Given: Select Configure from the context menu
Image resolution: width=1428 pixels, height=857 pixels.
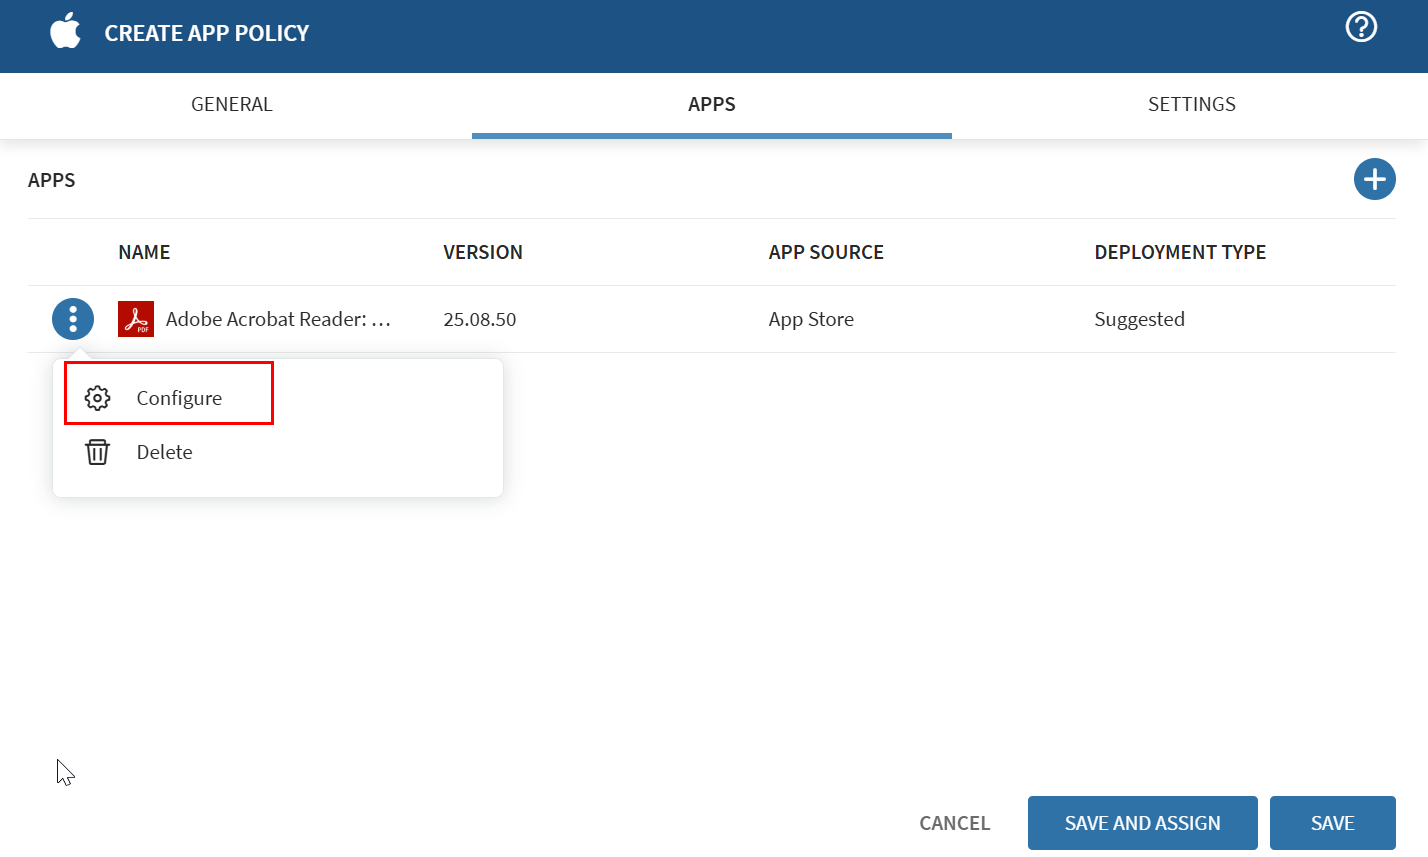Looking at the screenshot, I should [179, 397].
